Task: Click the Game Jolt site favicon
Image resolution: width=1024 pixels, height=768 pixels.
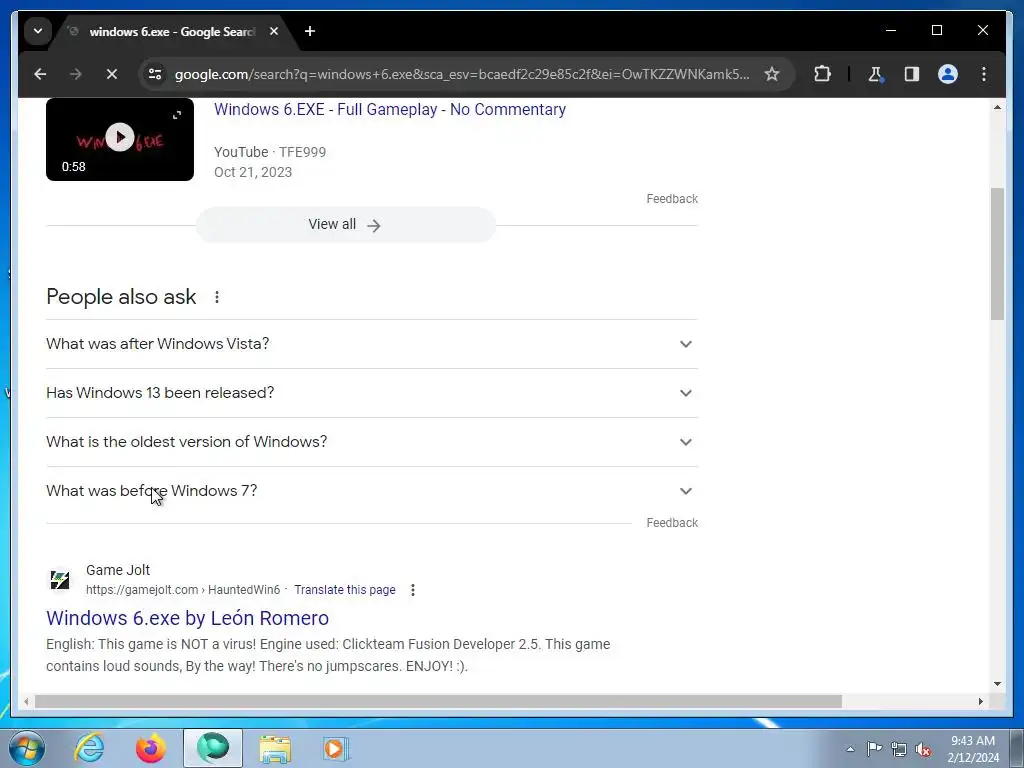Action: point(60,579)
